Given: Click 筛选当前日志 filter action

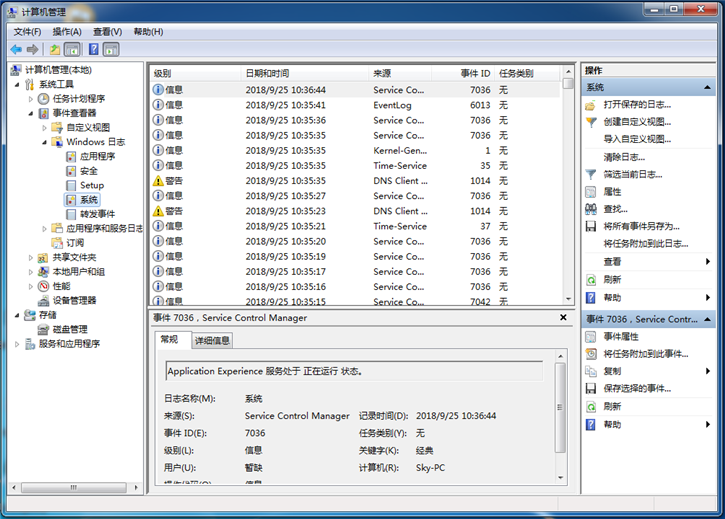Looking at the screenshot, I should click(x=632, y=174).
